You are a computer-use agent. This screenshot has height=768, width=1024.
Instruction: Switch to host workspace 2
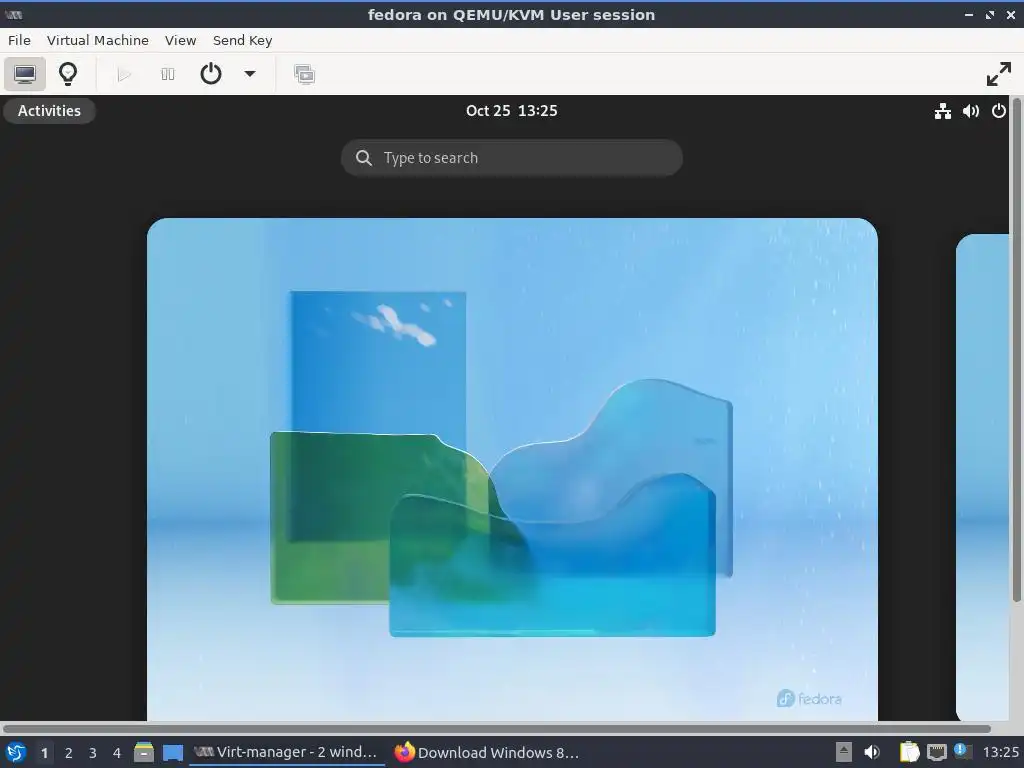pos(69,753)
